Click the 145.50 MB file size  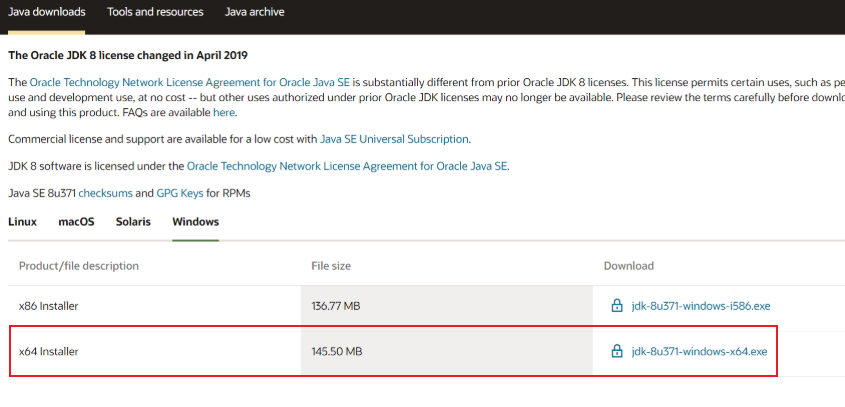pyautogui.click(x=337, y=352)
